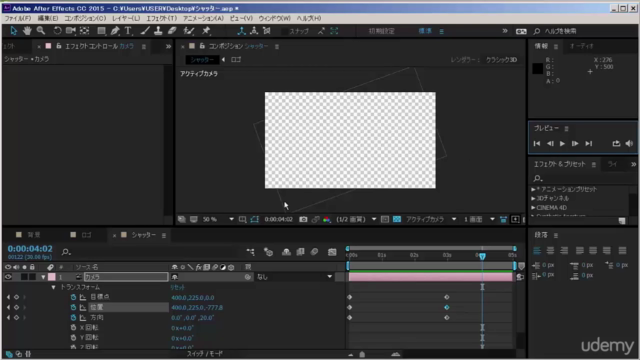
Task: Click the リセット link for トランスフォーム
Action: coord(178,287)
